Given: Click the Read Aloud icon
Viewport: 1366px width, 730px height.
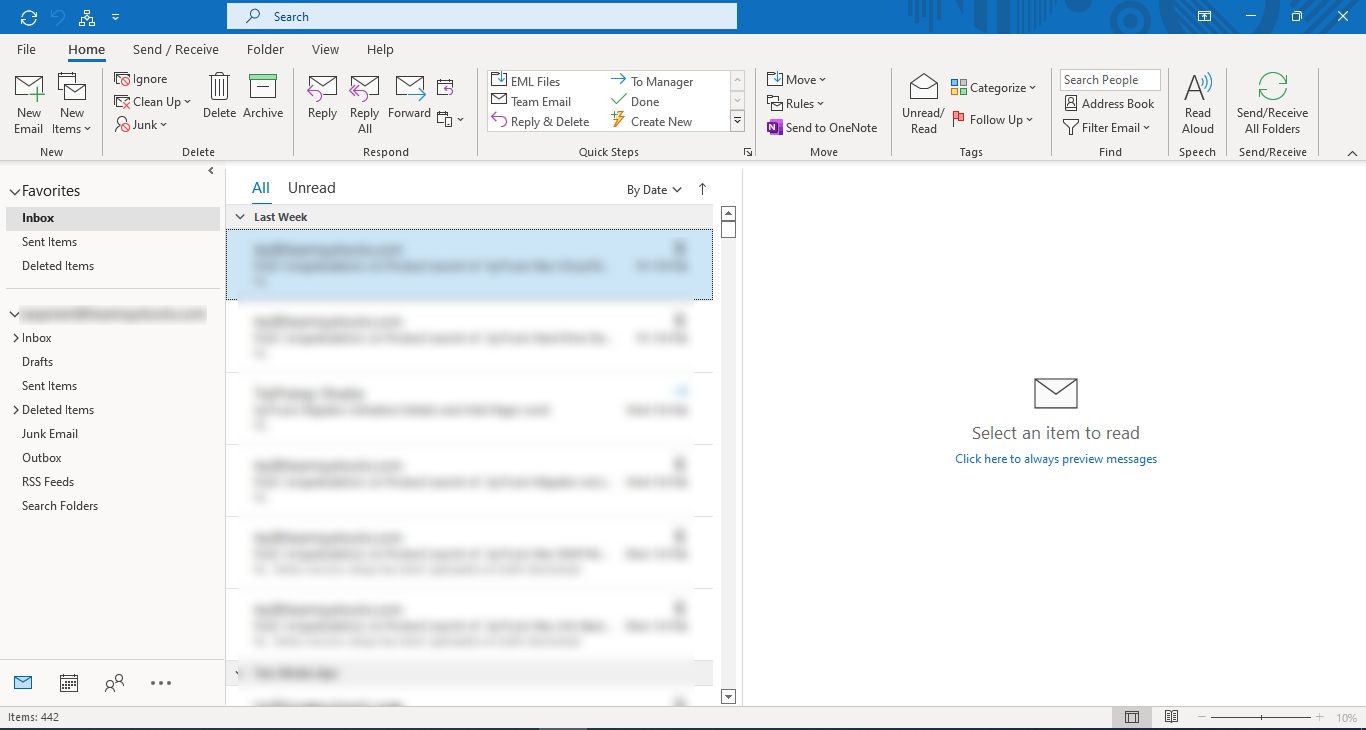Looking at the screenshot, I should (x=1198, y=87).
